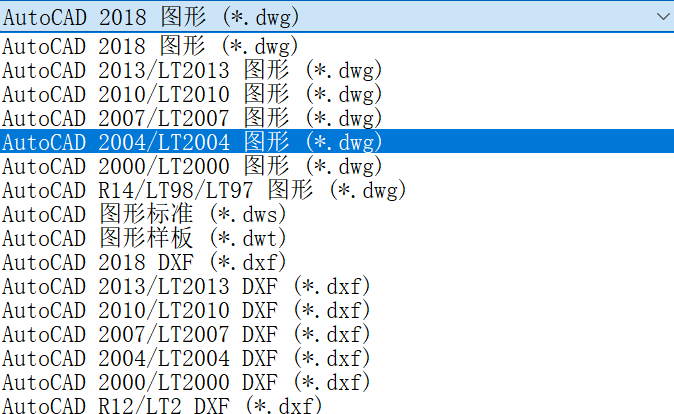The image size is (674, 414).
Task: Select AutoCAD R14/LT98/LT97 图形 (*.dwg)
Action: click(337, 190)
